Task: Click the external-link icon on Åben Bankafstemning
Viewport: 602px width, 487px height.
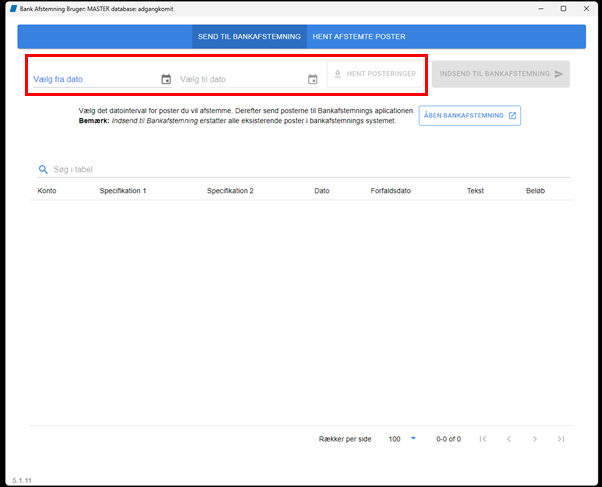Action: pyautogui.click(x=512, y=116)
